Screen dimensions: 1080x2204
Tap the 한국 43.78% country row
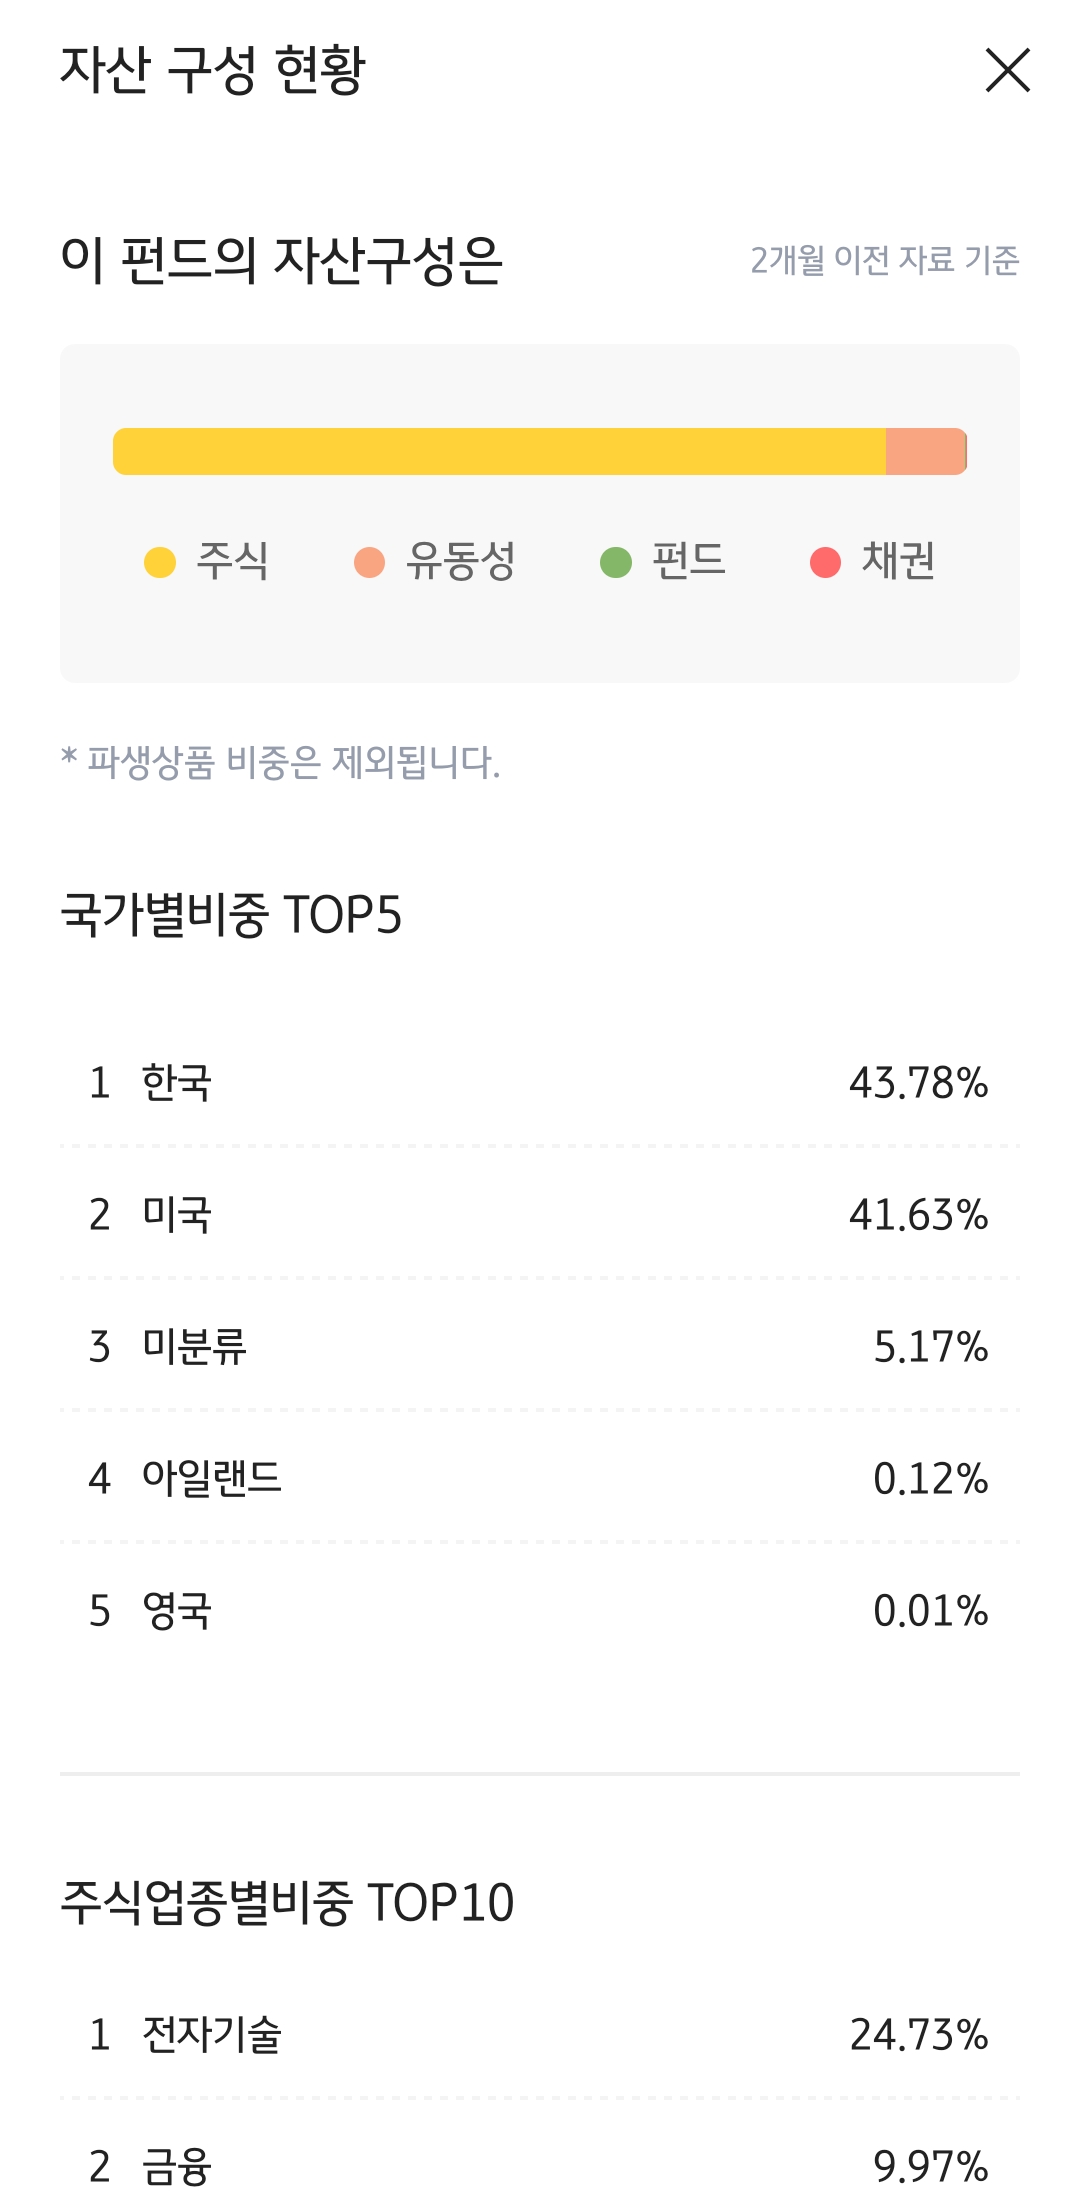click(x=540, y=1083)
